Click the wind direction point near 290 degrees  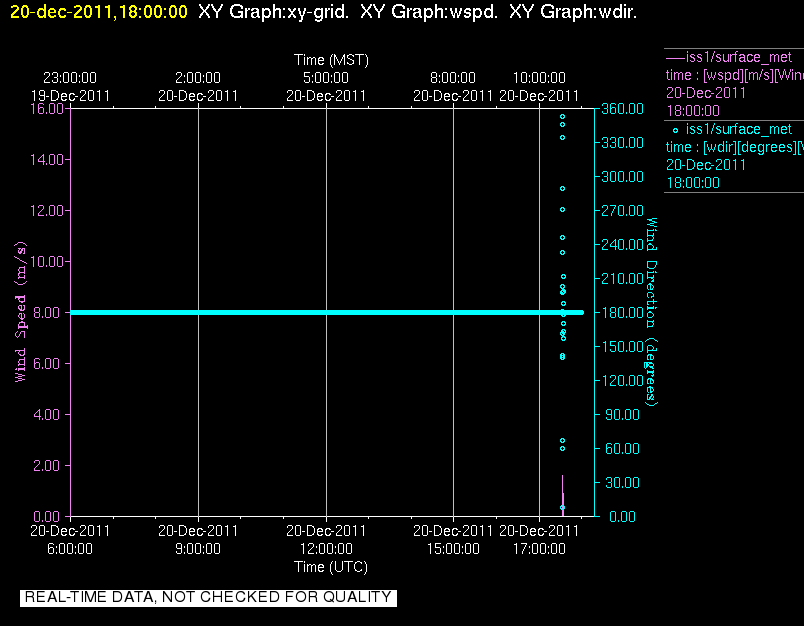coord(562,189)
